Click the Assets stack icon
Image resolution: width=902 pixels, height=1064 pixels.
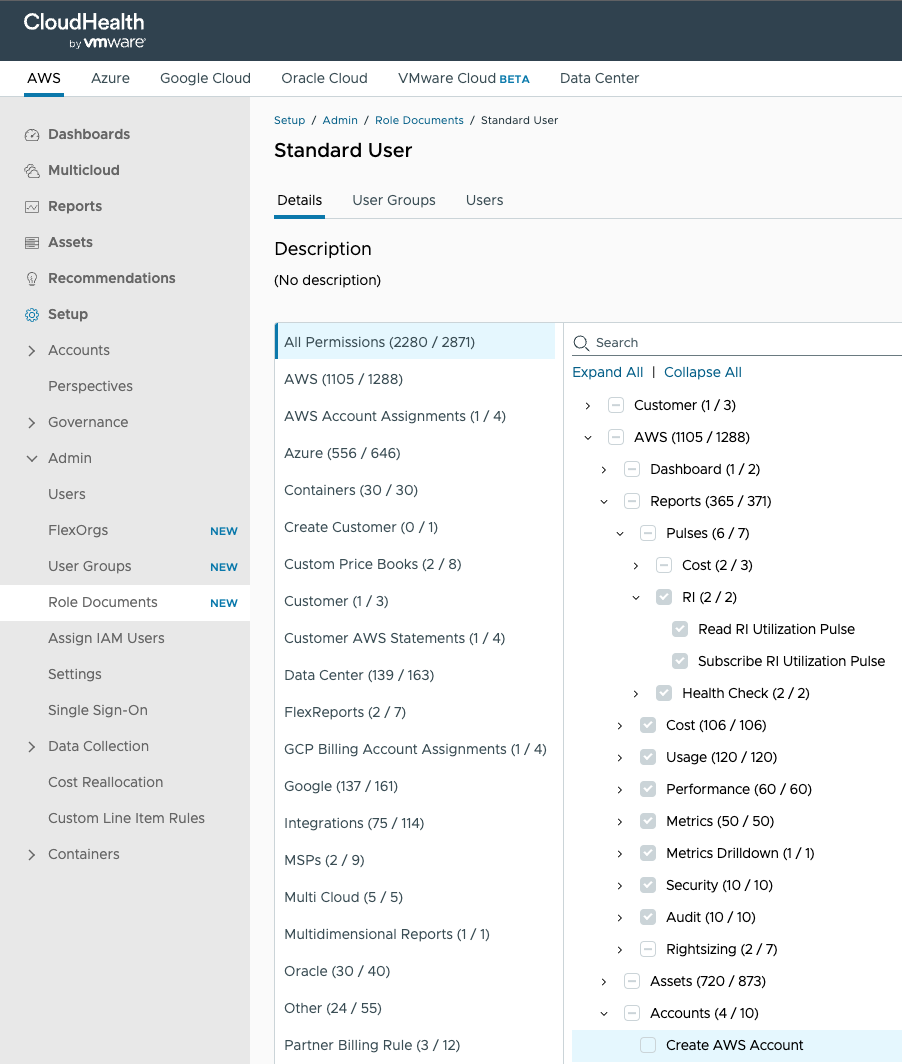[32, 243]
